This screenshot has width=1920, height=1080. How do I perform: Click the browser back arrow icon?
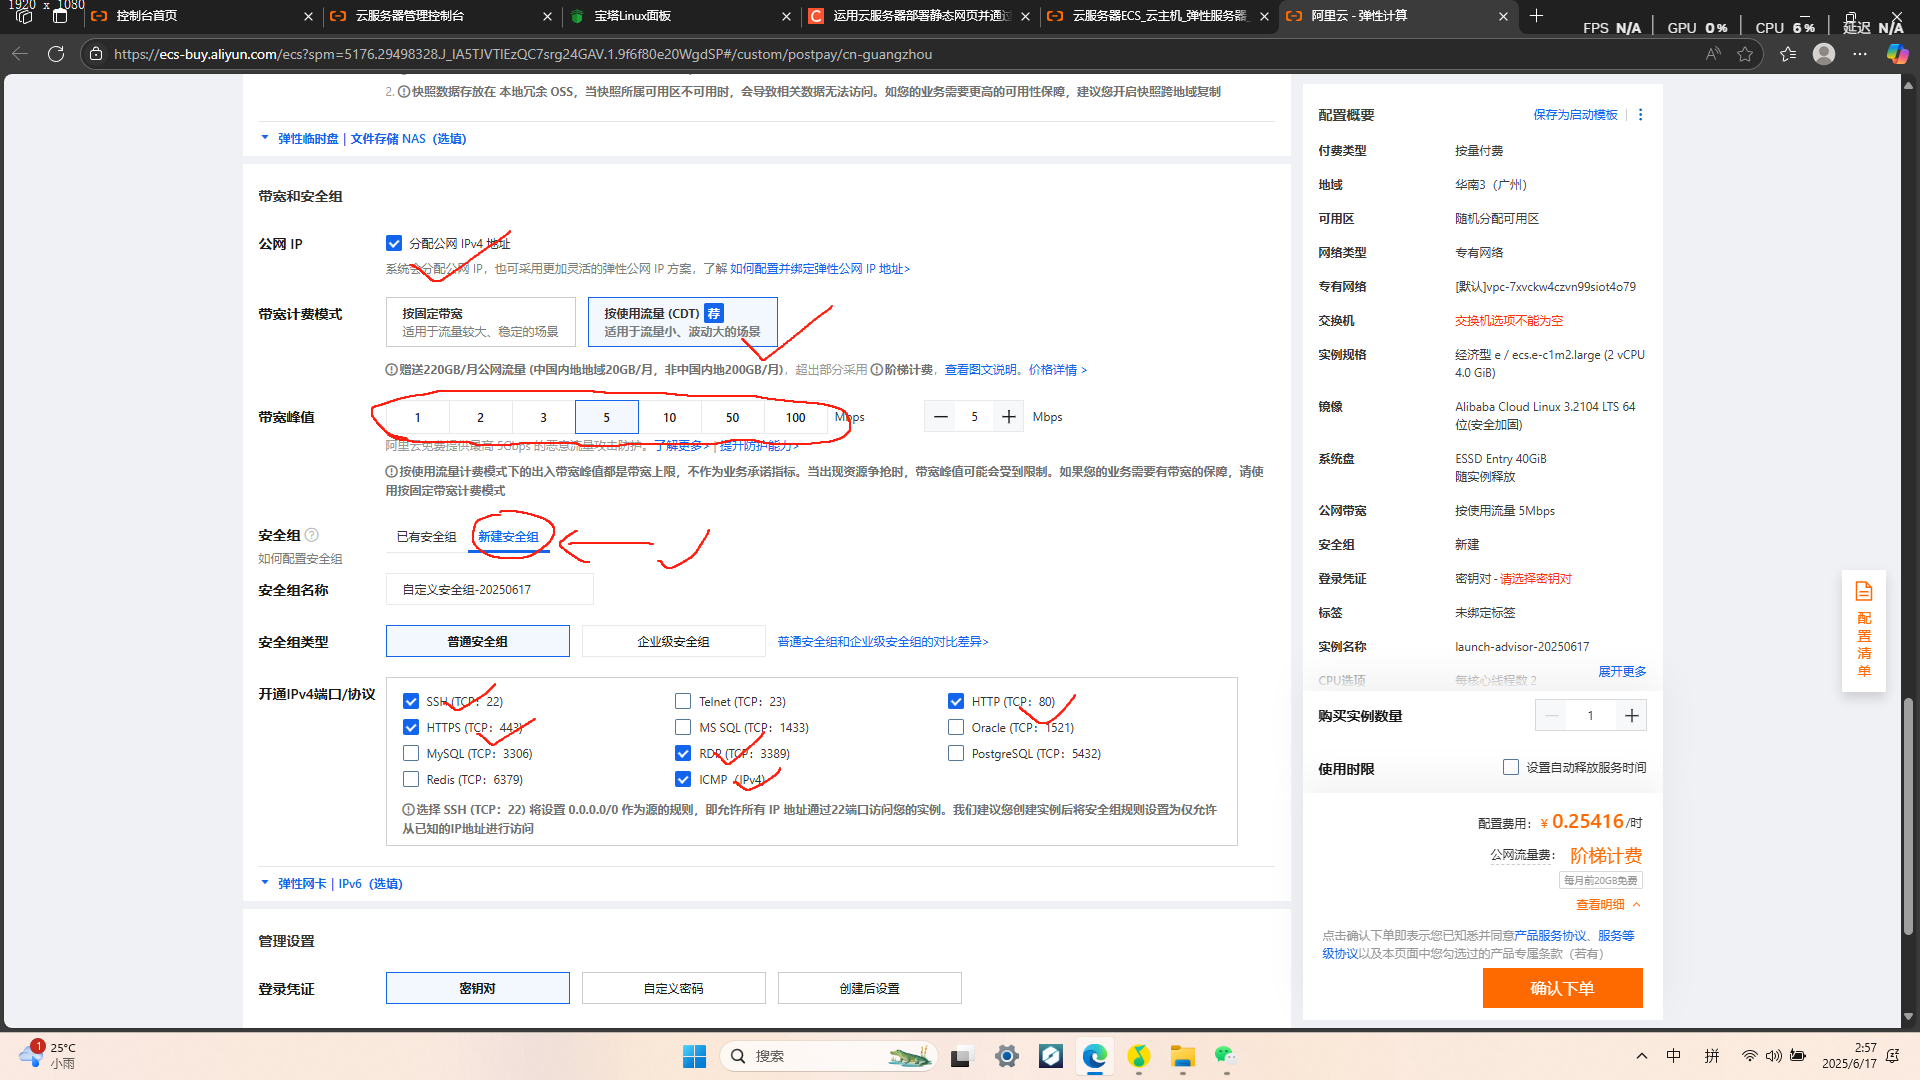(20, 54)
